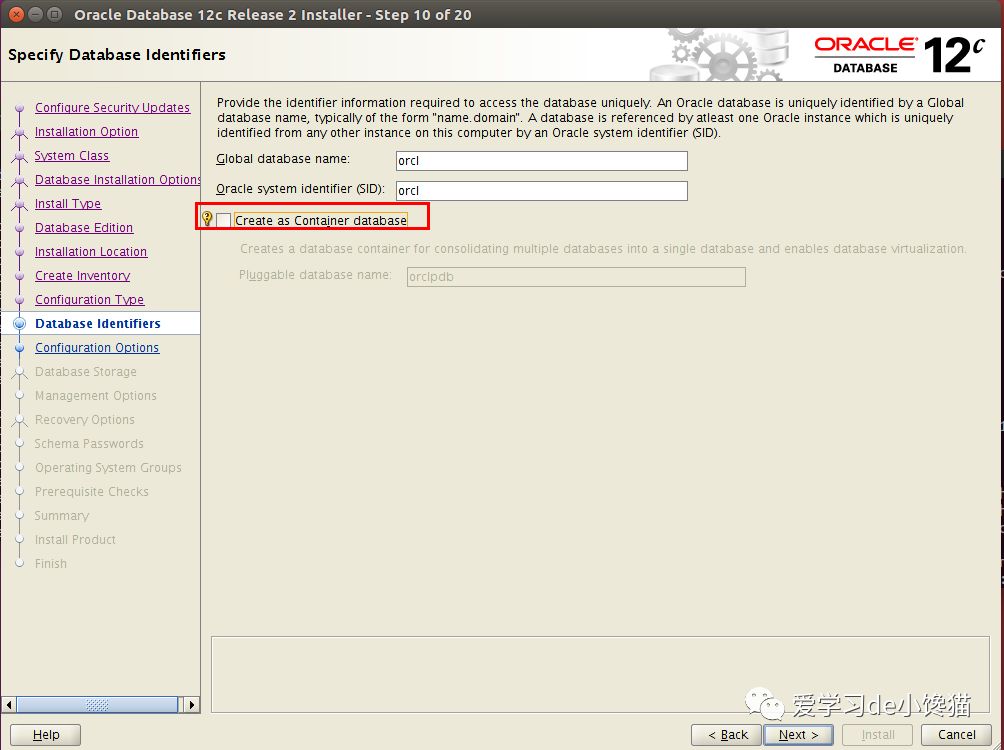Click the disabled Install button

(877, 735)
